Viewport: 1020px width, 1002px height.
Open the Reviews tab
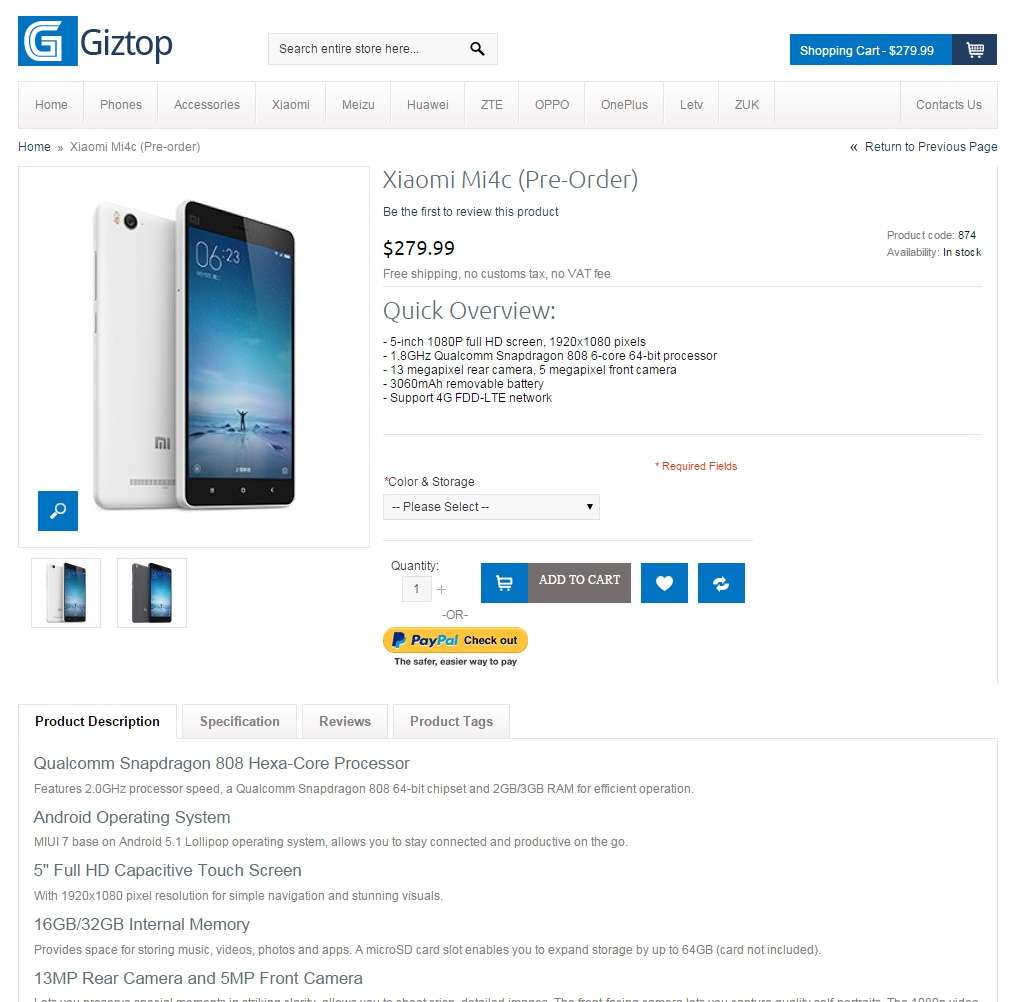click(345, 722)
